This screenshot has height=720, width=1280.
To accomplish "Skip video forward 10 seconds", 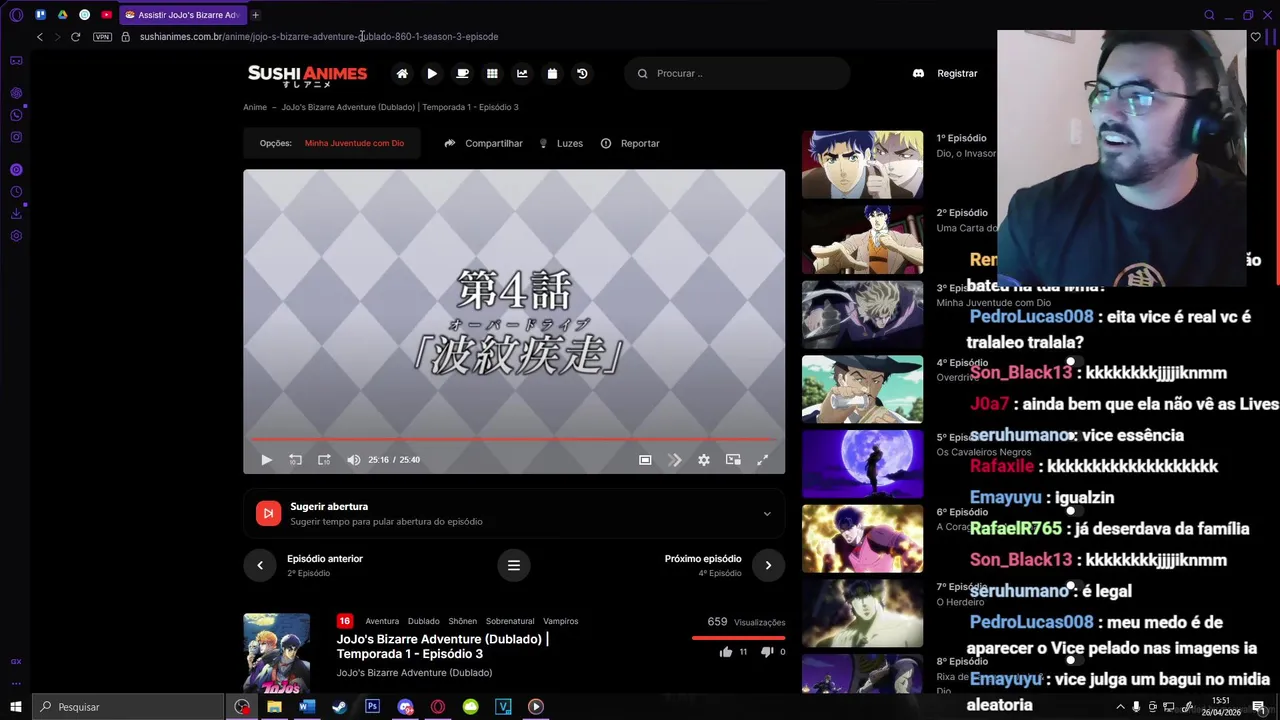I will (x=324, y=460).
